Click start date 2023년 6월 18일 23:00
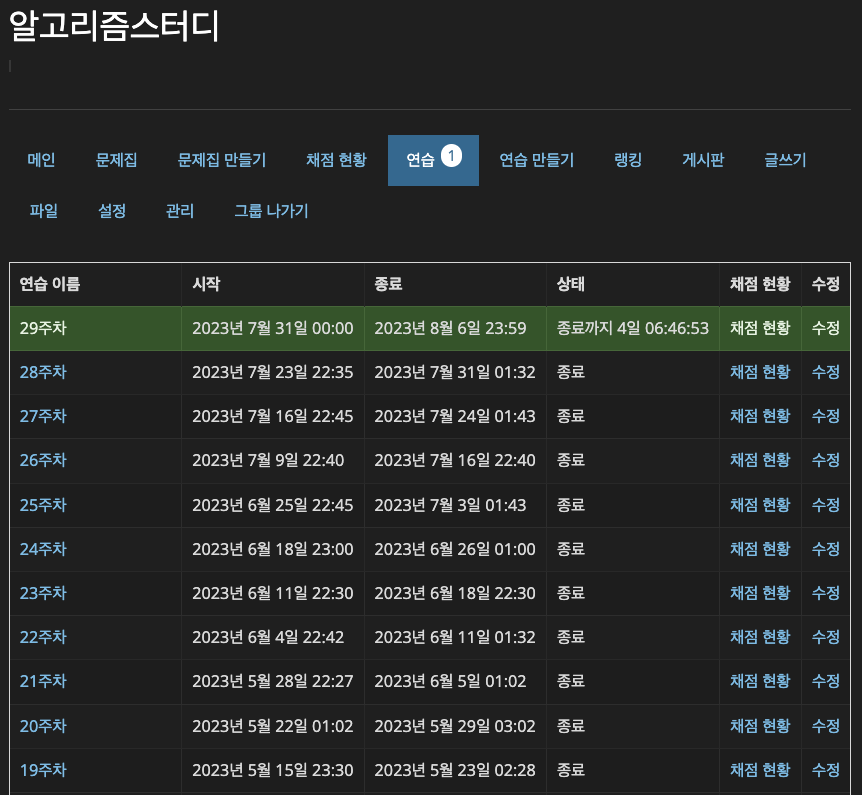This screenshot has width=862, height=795. [273, 549]
